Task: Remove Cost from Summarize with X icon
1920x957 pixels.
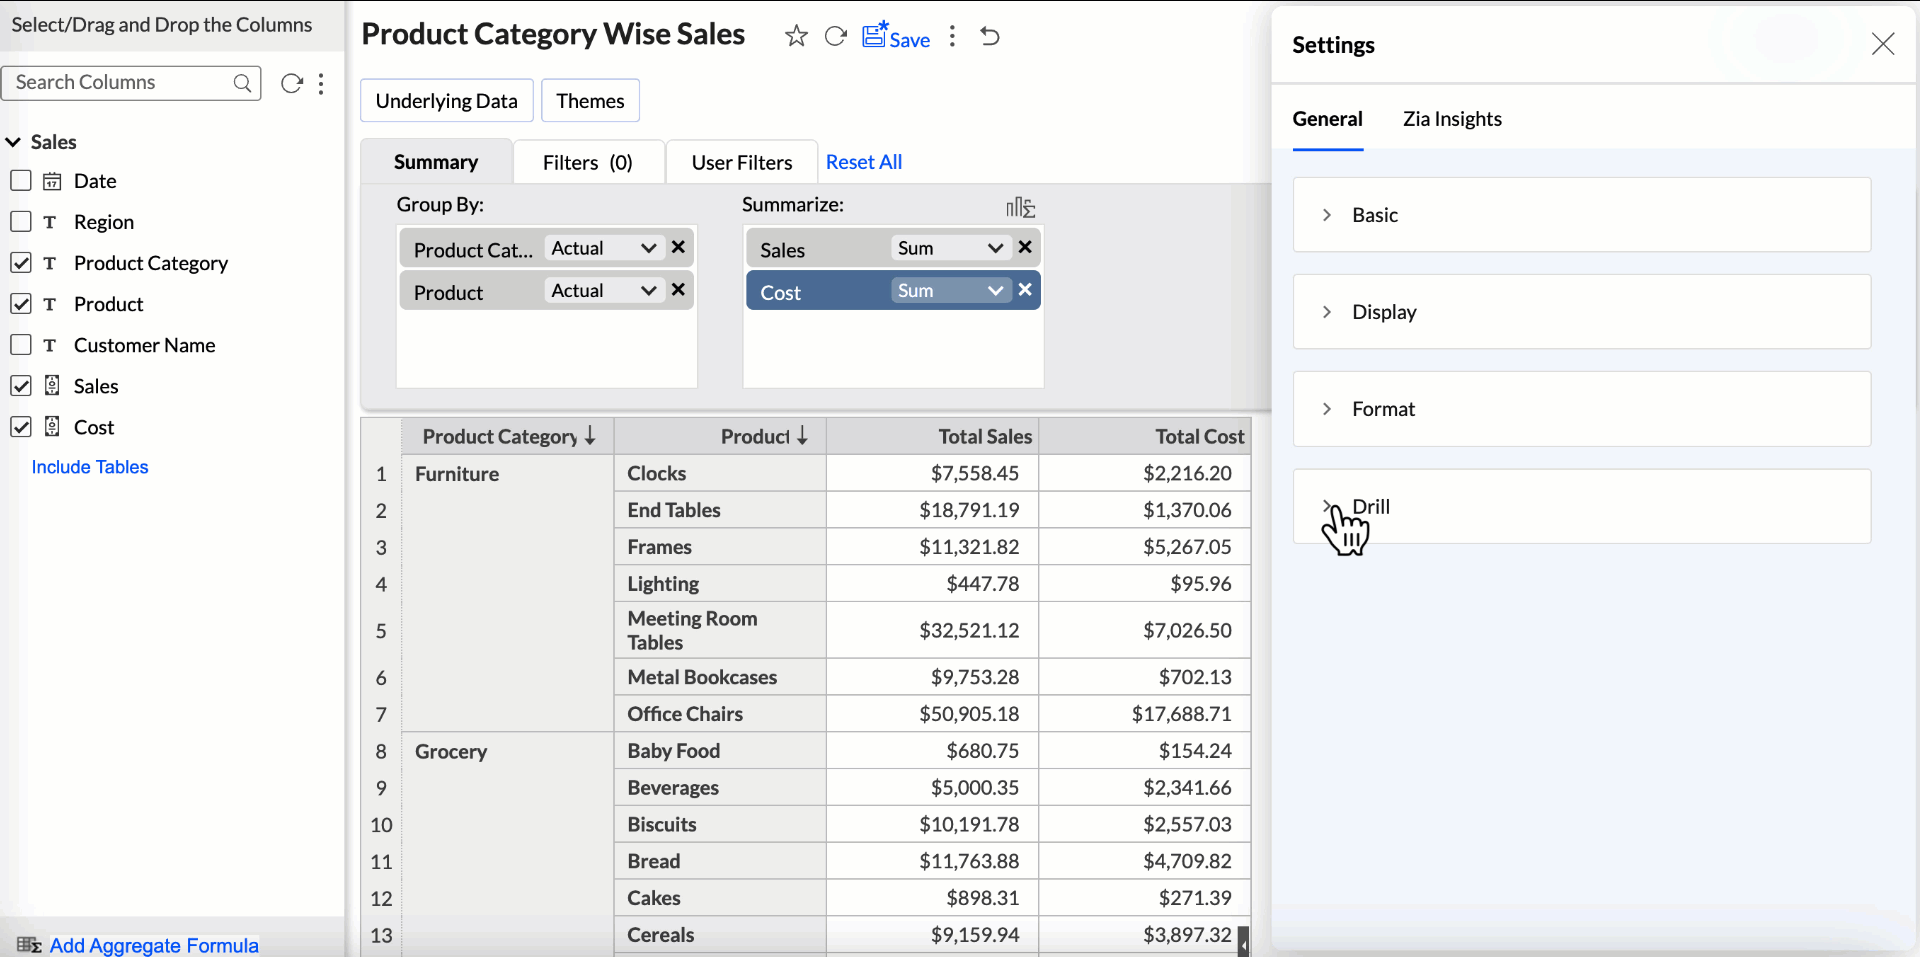Action: 1025,290
